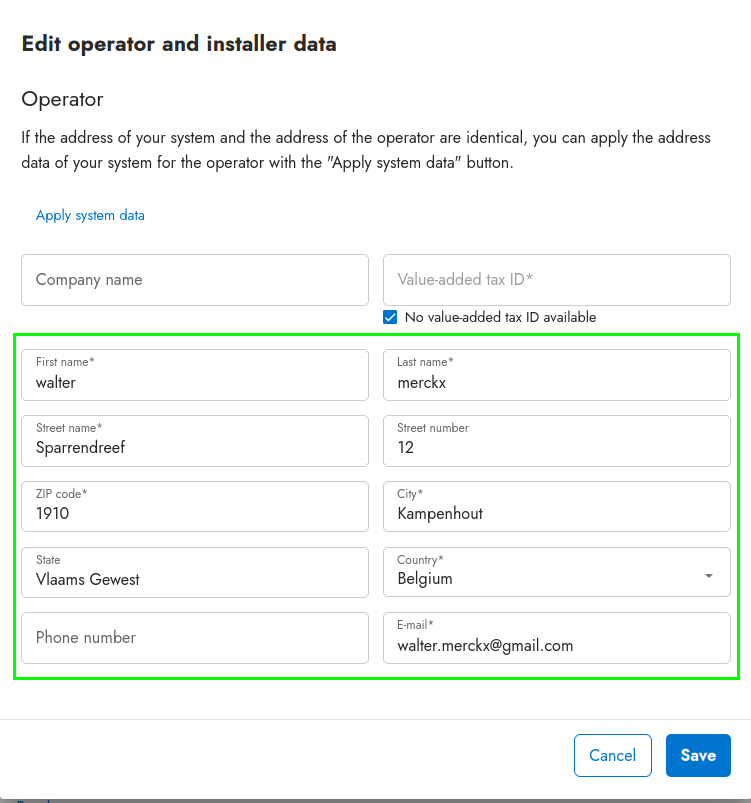Click the Apply system data link

point(90,215)
